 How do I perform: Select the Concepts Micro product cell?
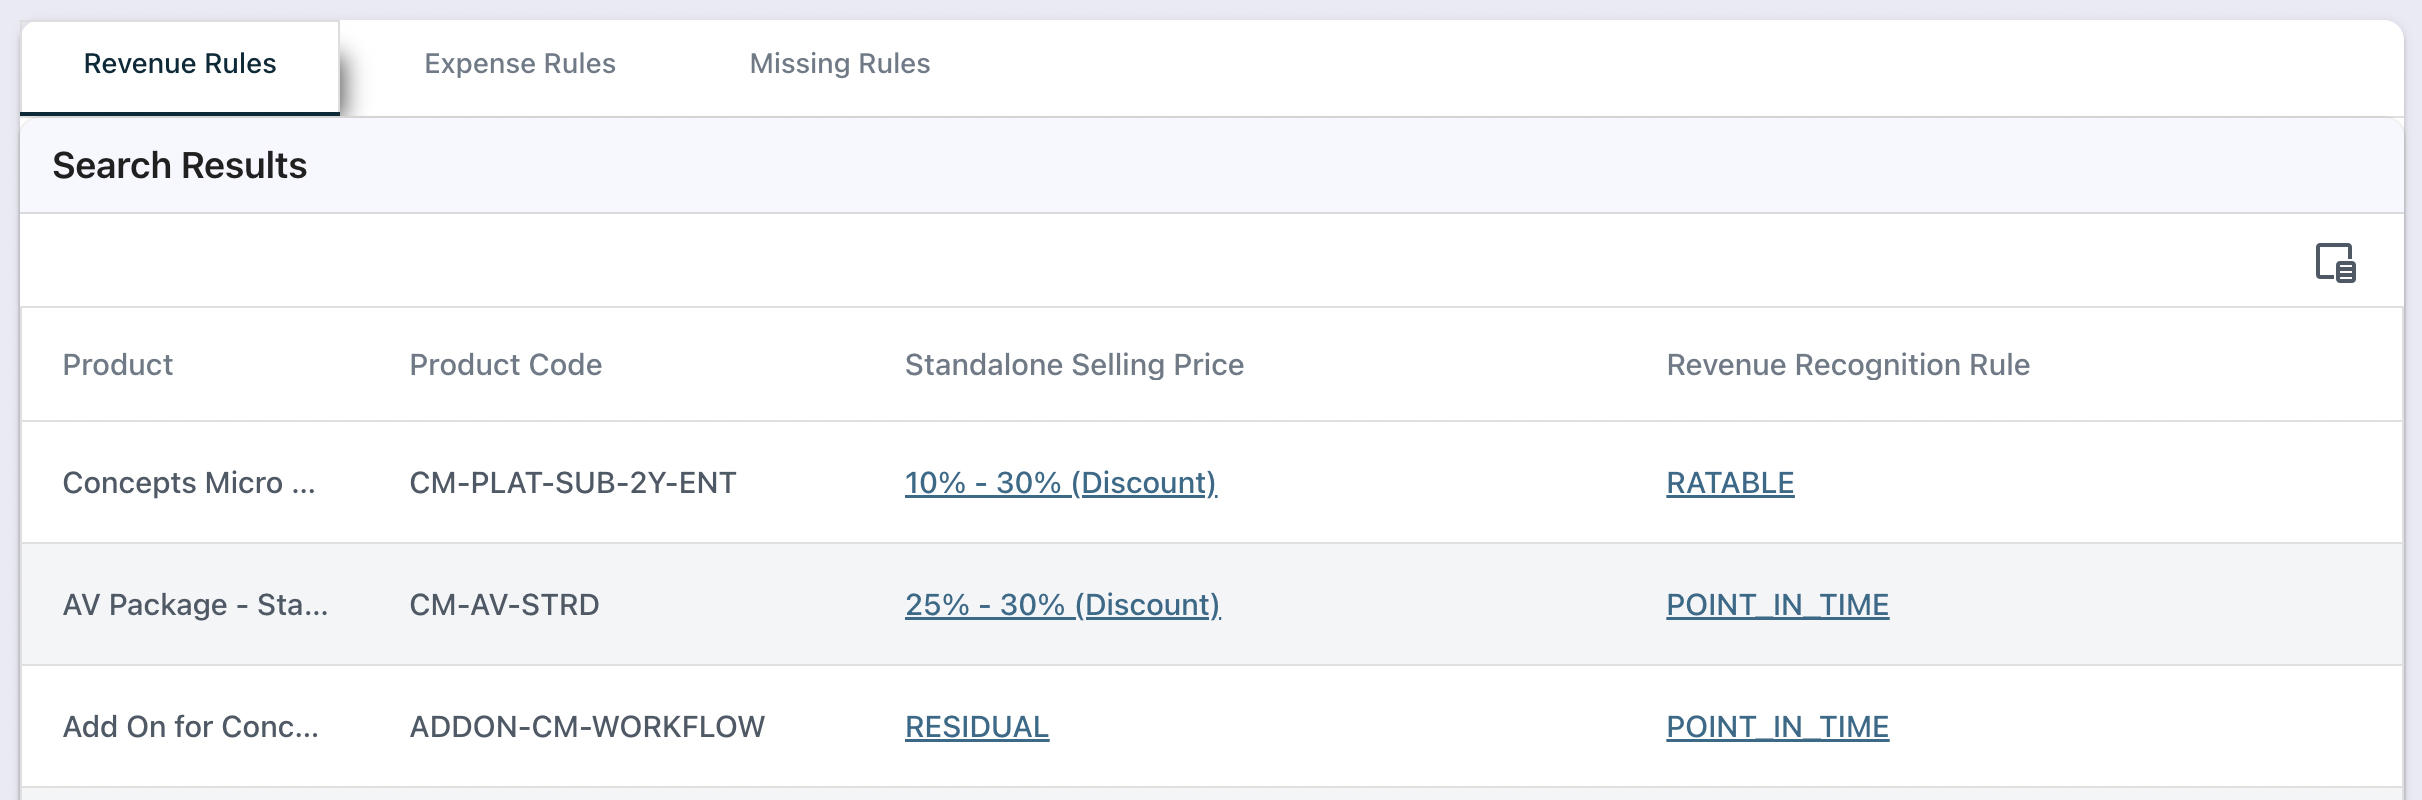click(189, 483)
